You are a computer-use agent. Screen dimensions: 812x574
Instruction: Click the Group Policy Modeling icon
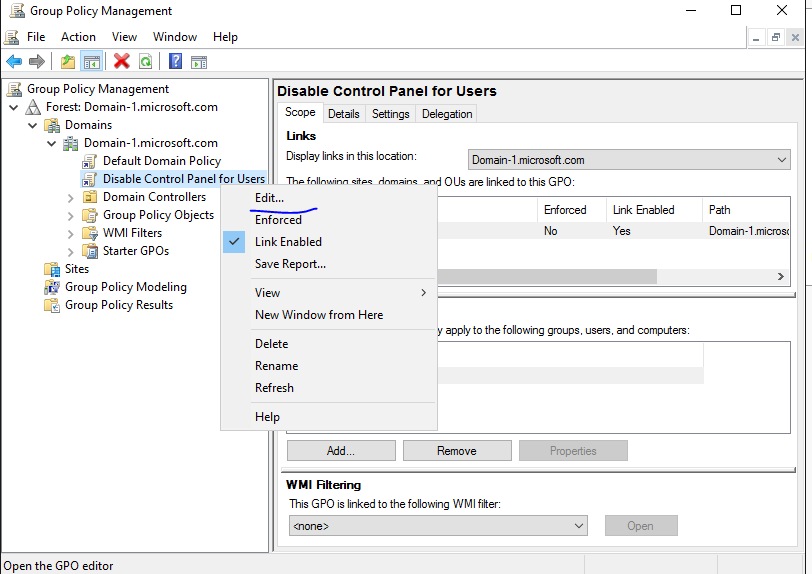(x=52, y=287)
